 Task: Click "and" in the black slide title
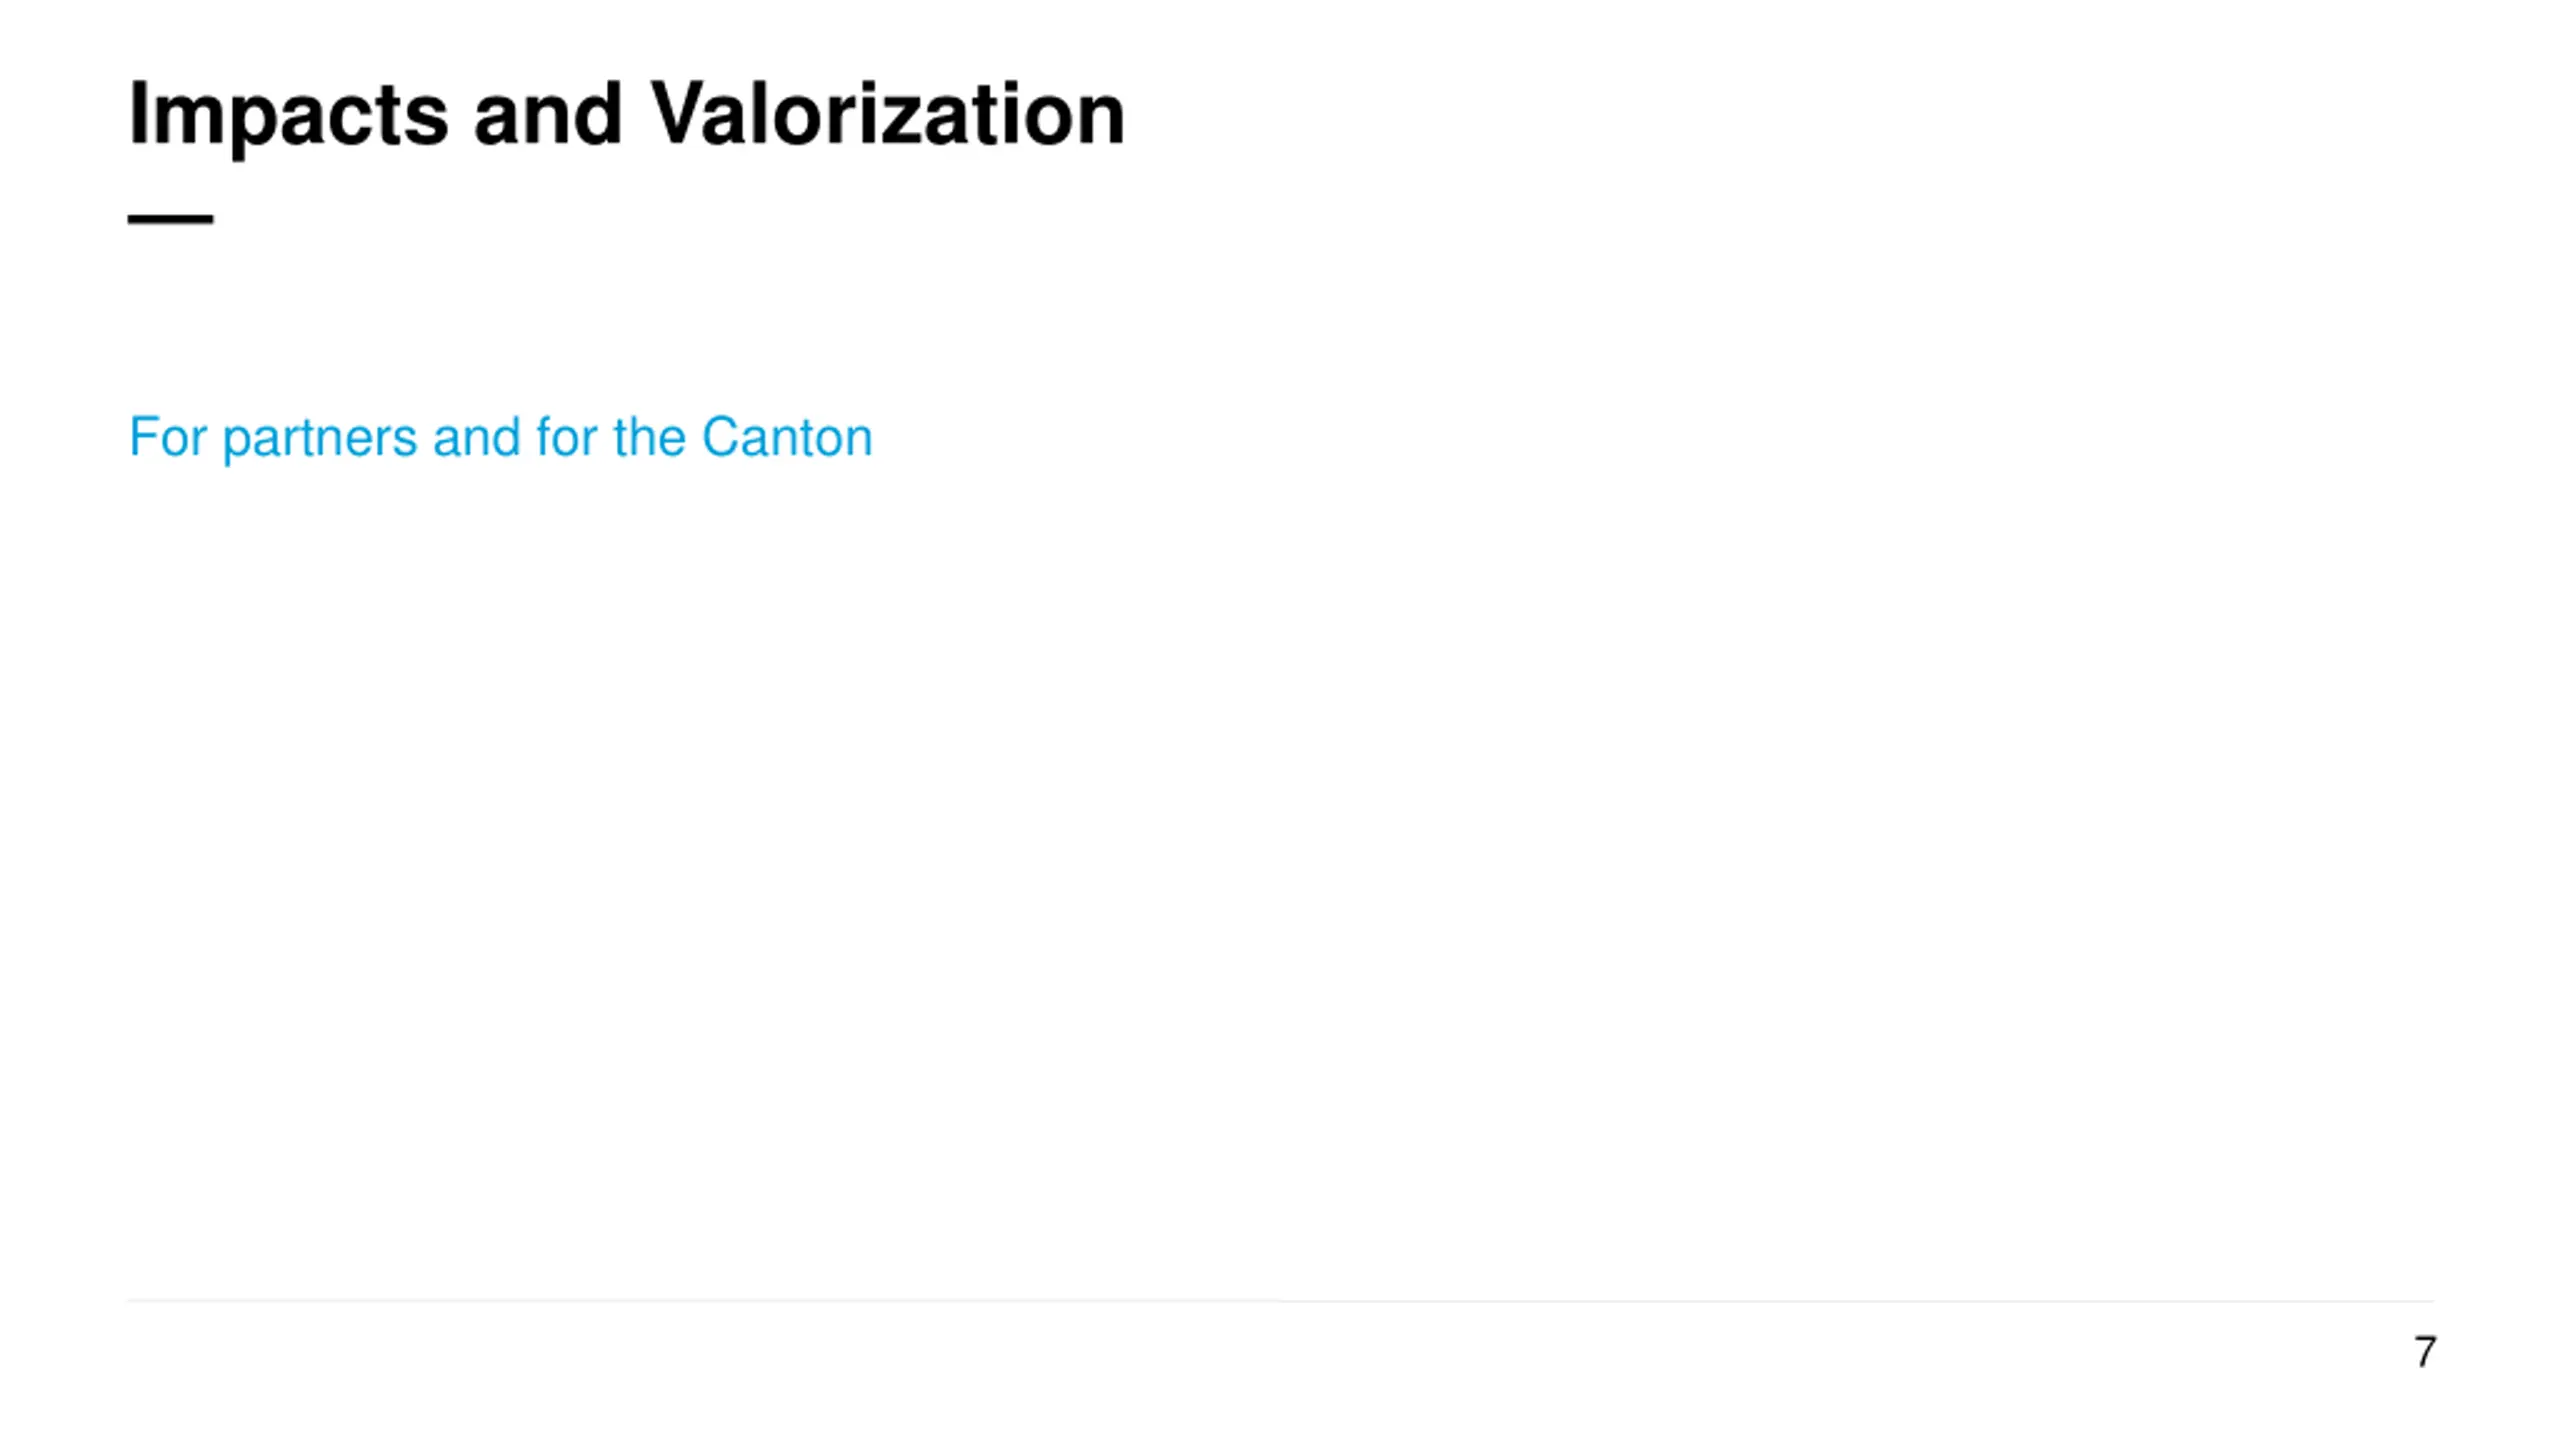click(x=548, y=116)
